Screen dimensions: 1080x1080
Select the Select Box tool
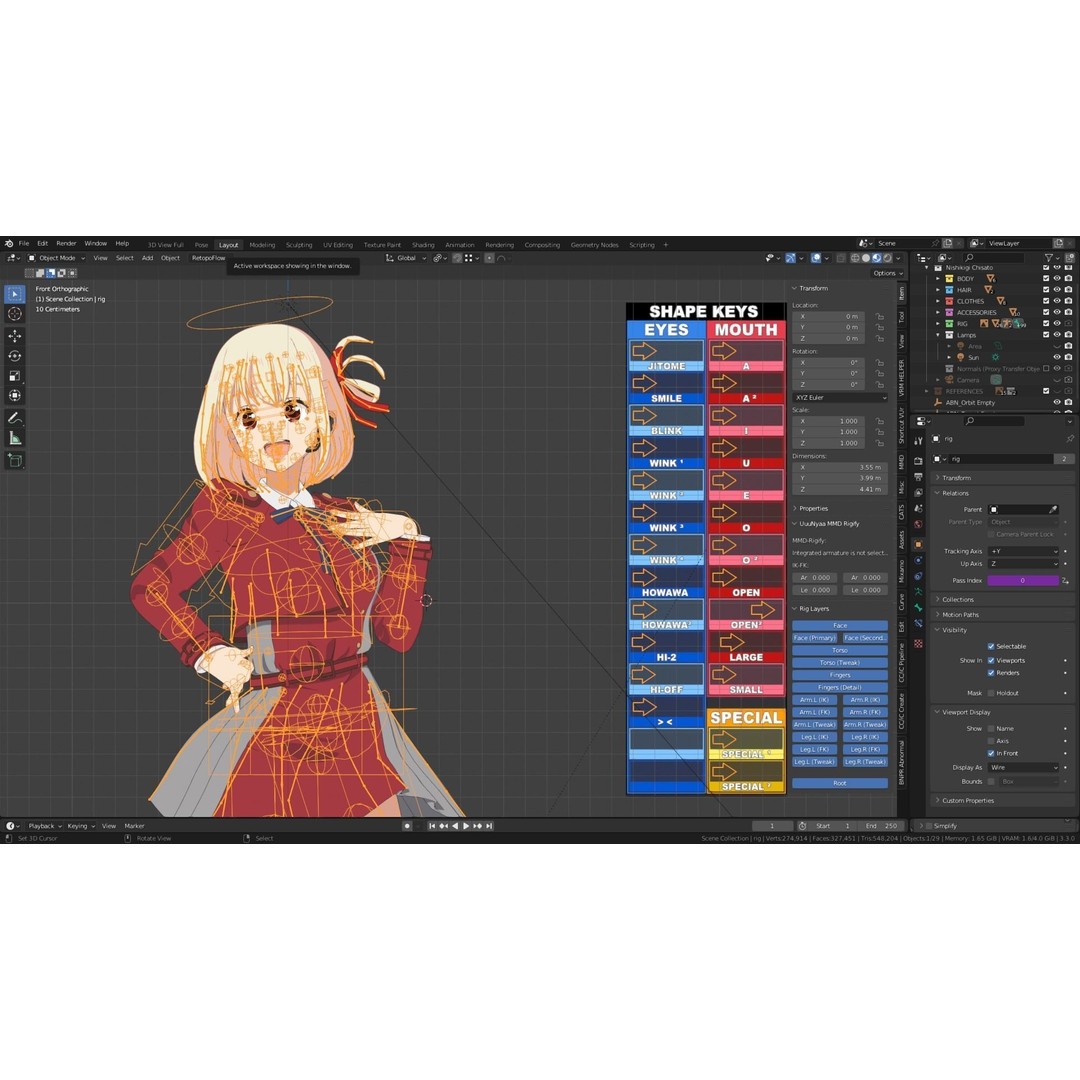click(x=14, y=294)
